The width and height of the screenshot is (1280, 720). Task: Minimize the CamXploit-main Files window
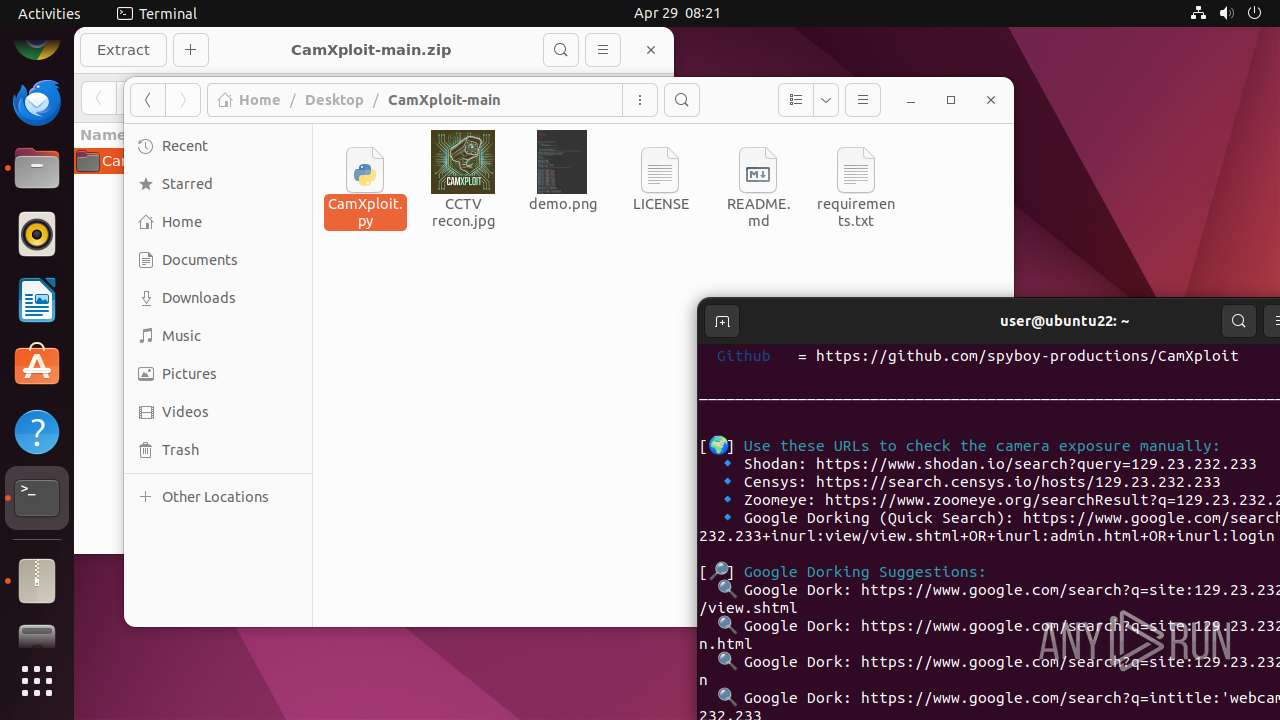(x=911, y=100)
